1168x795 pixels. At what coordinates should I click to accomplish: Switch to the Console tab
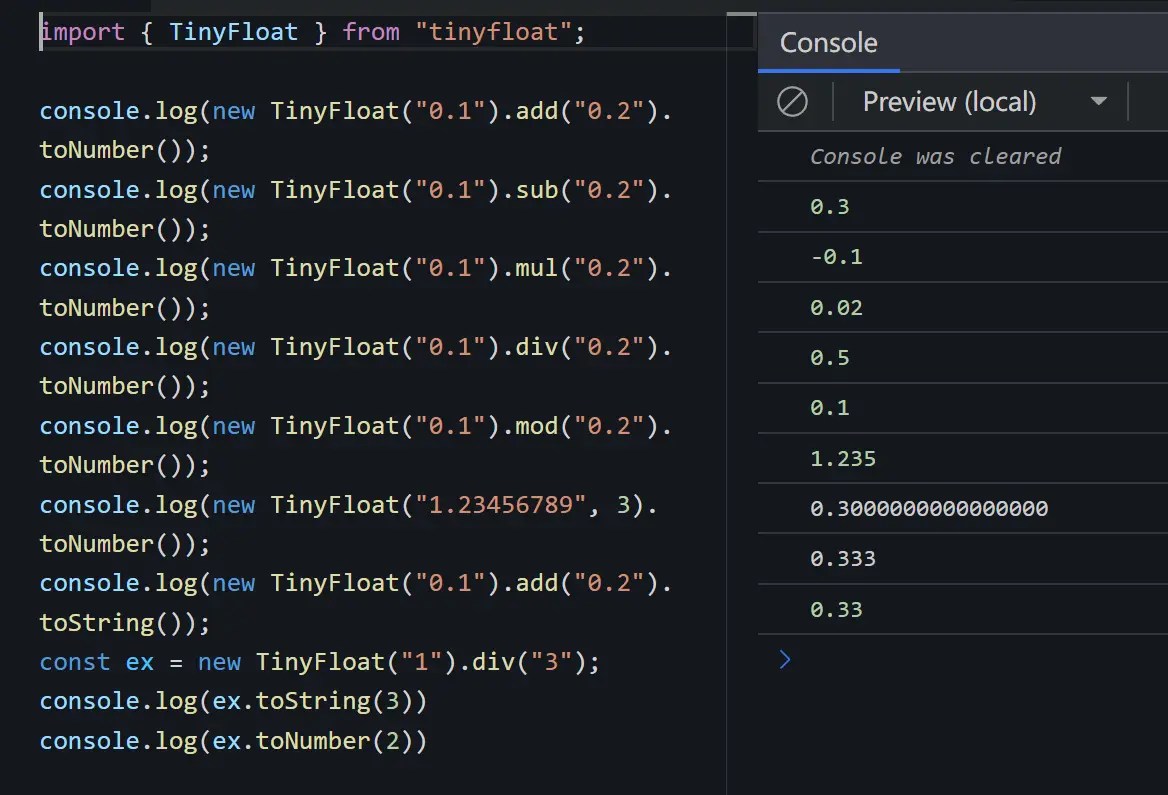[x=828, y=43]
